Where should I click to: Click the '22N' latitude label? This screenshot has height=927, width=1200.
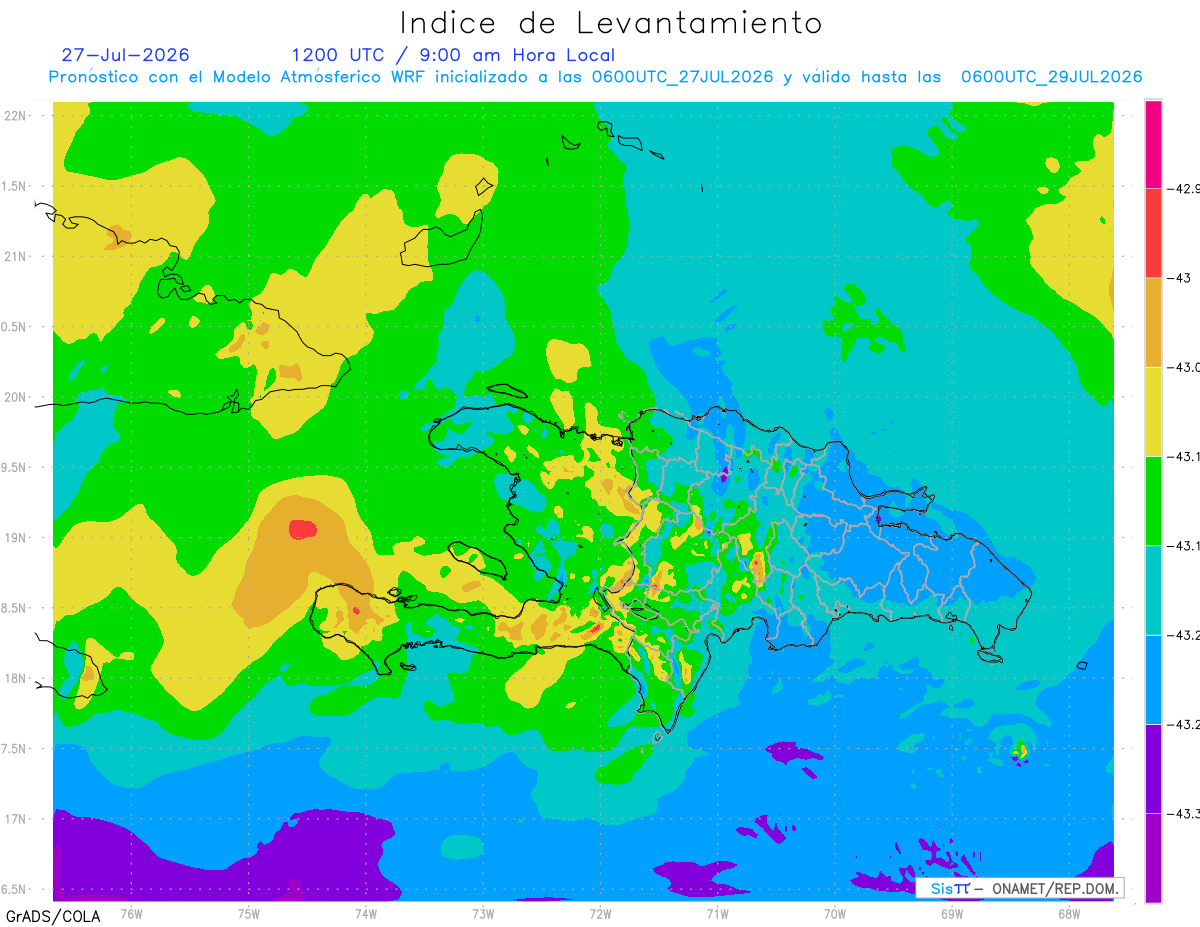pos(16,115)
